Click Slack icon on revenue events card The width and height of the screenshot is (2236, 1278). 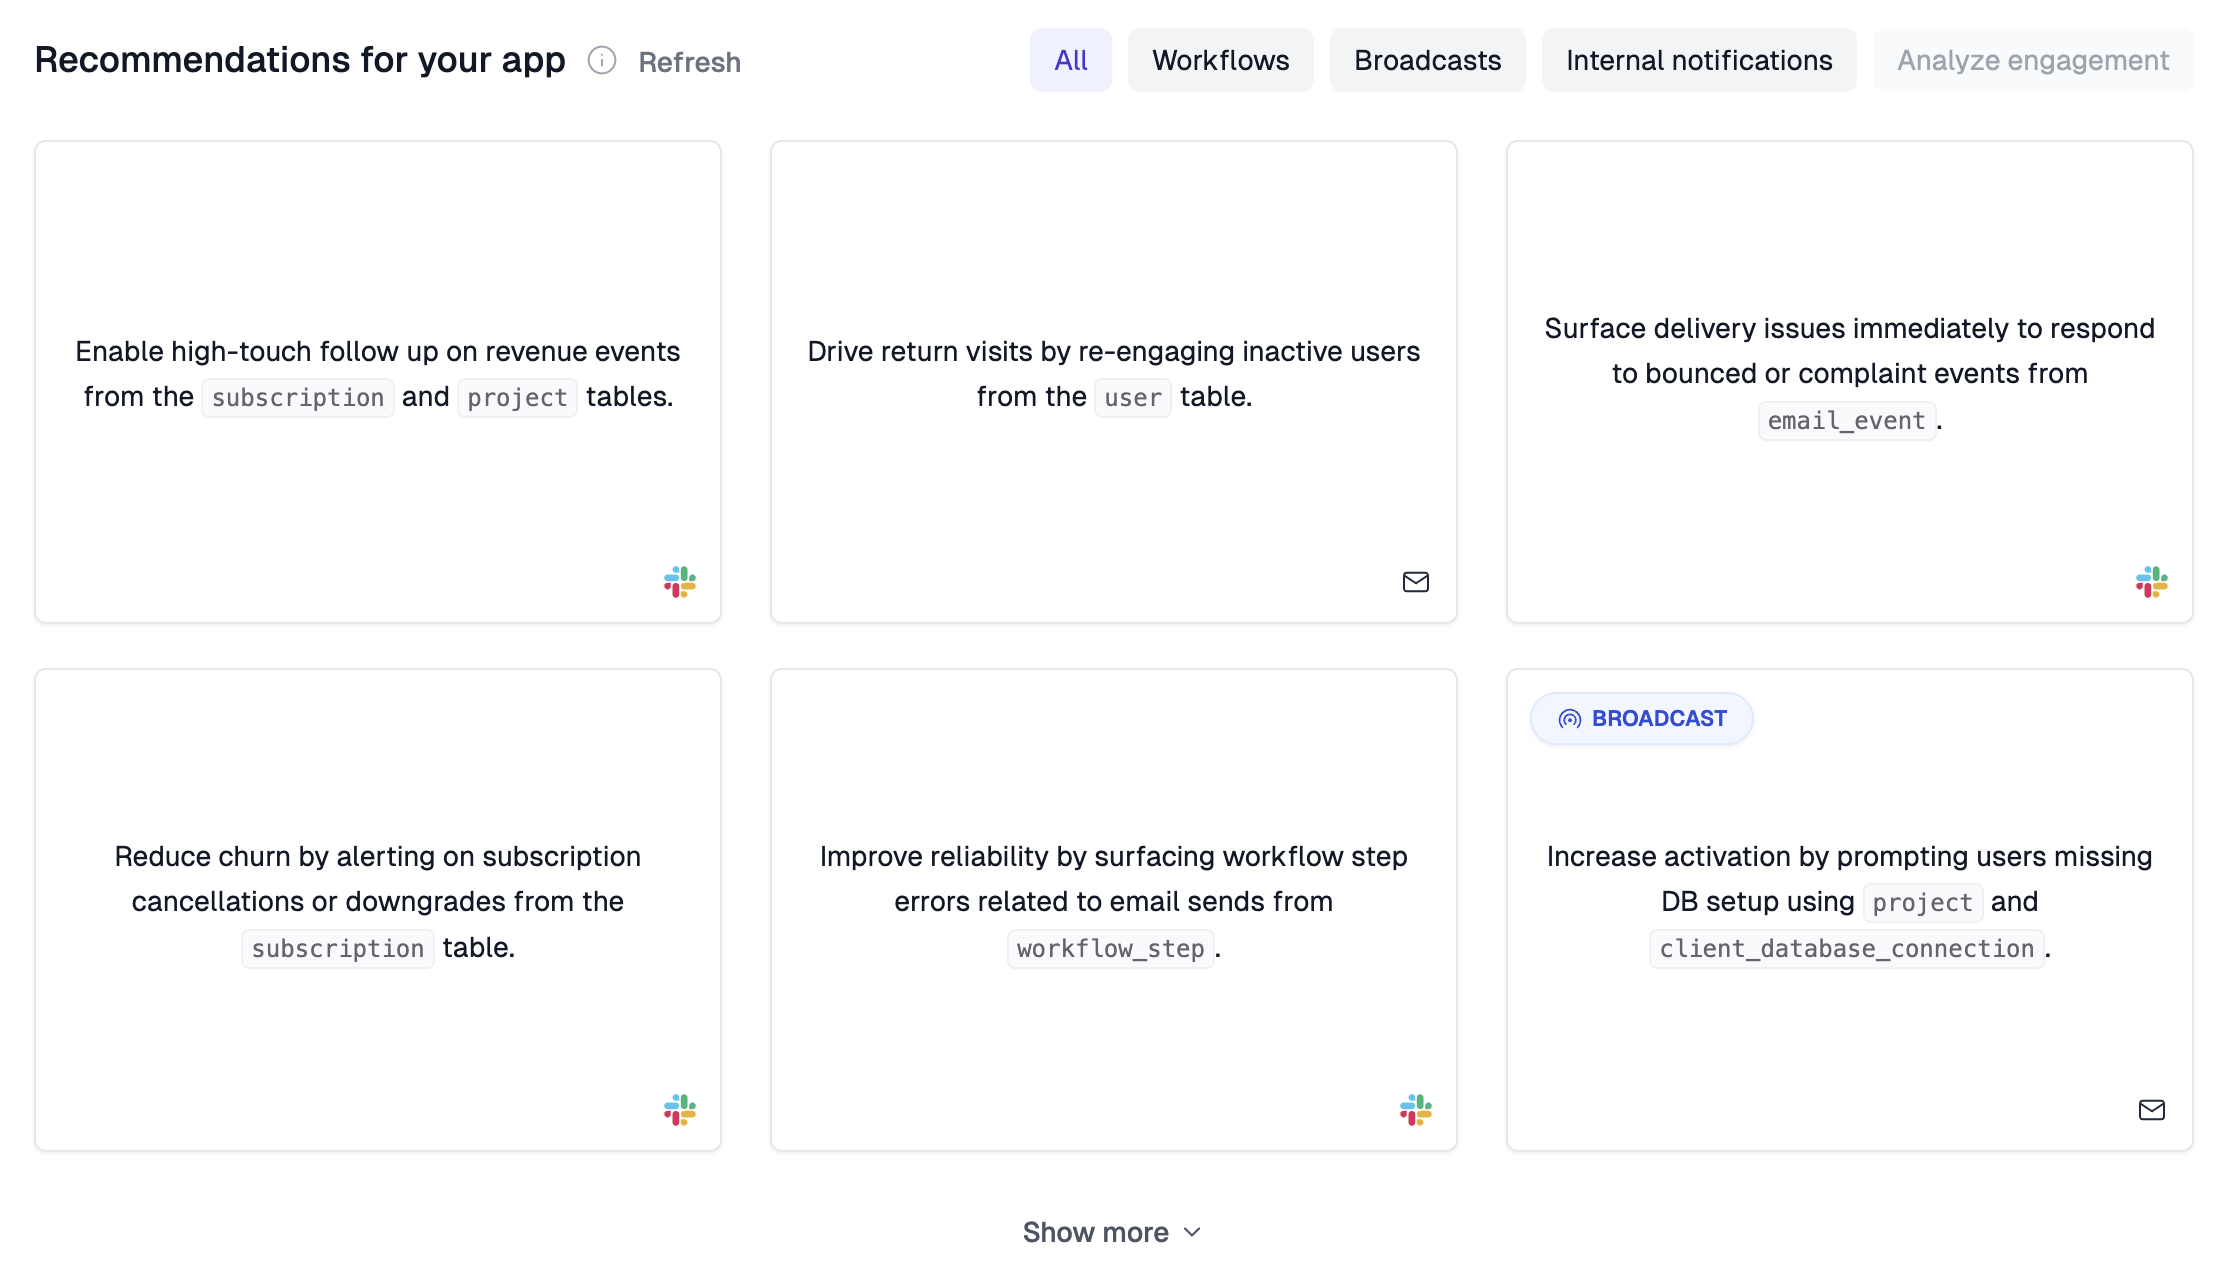click(x=680, y=582)
